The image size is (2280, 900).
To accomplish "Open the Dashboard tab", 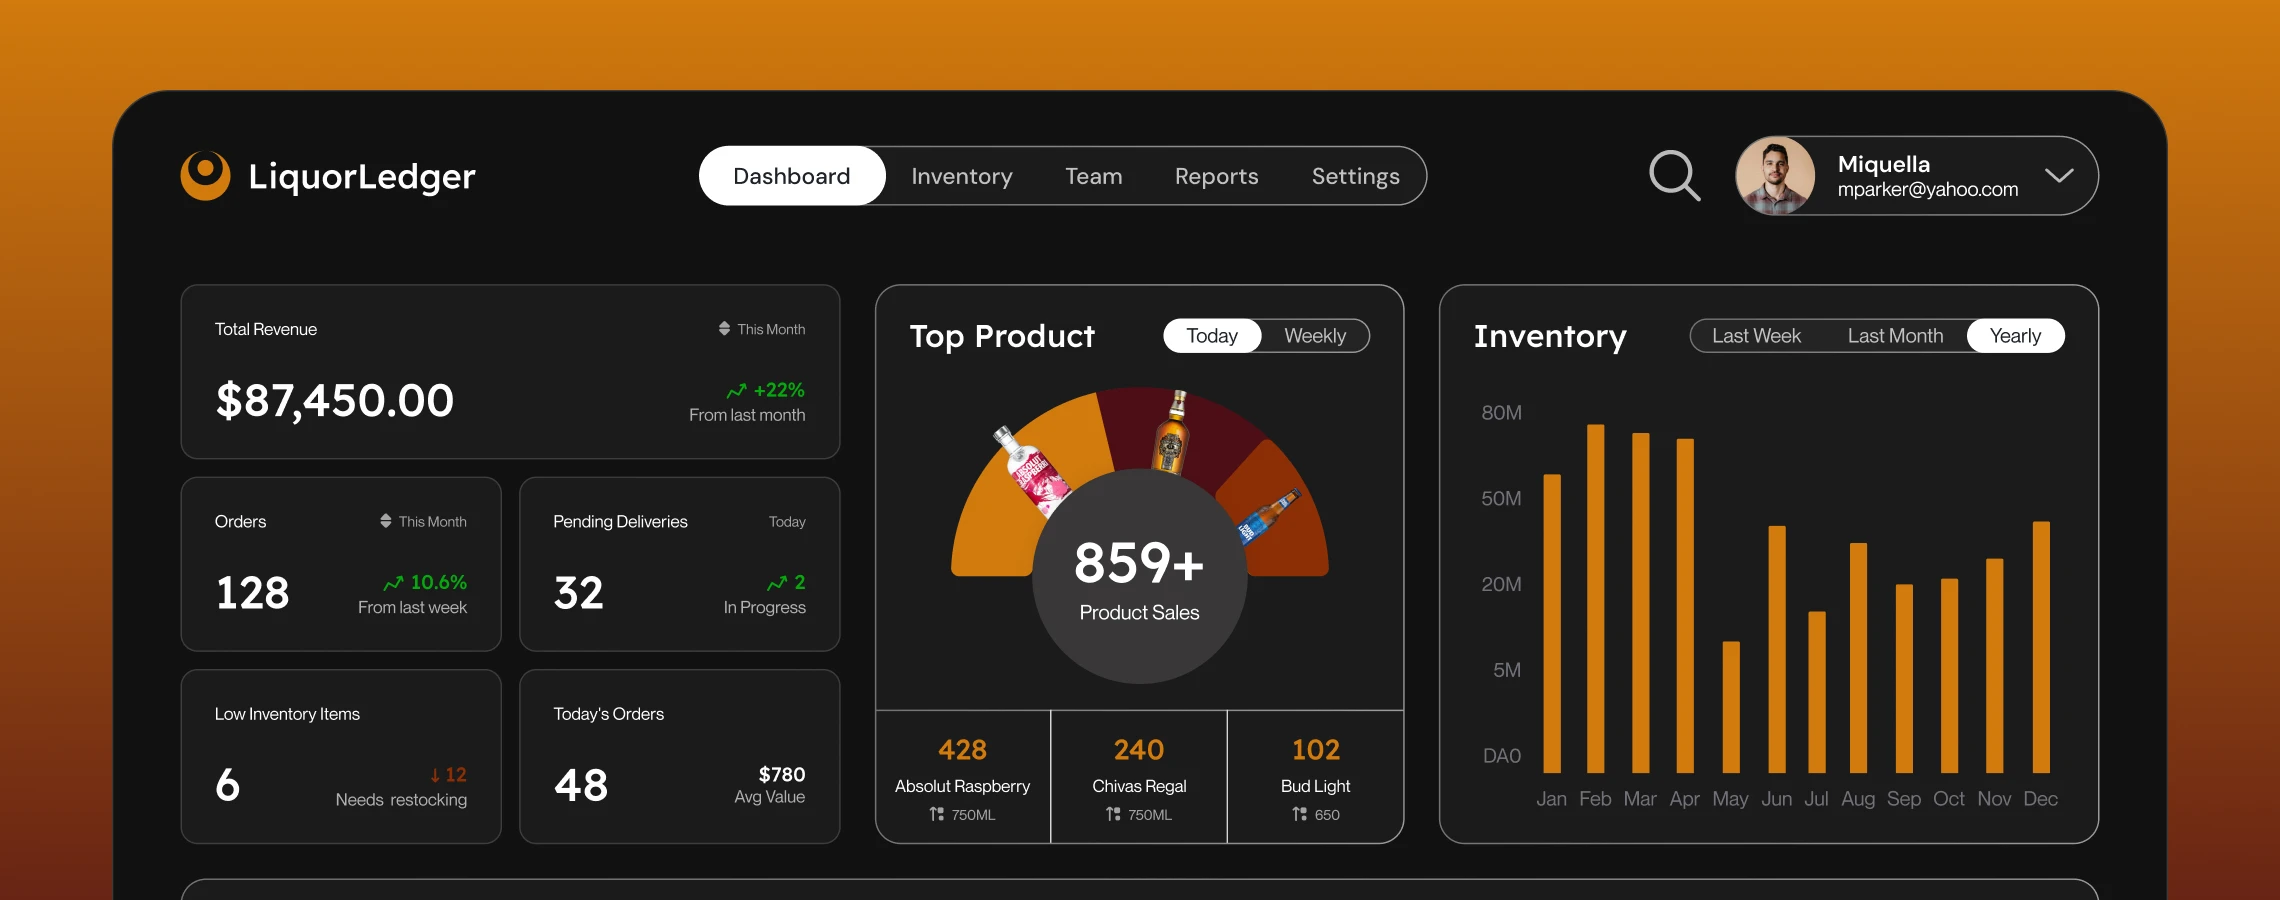I will pos(792,176).
